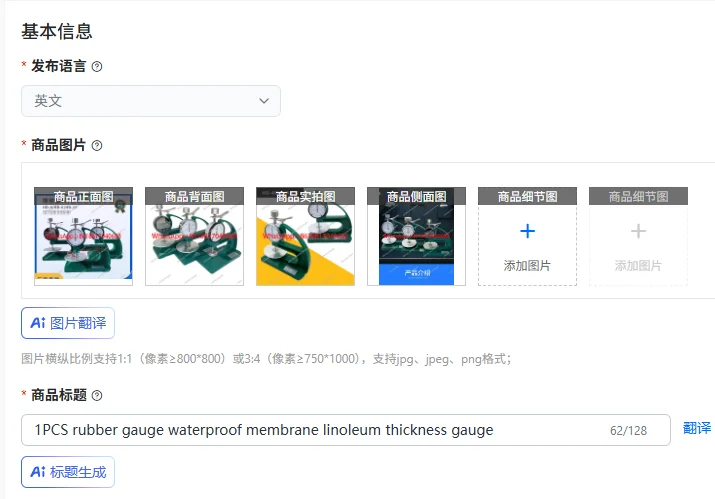Viewport: 715px width, 499px height.
Task: Open the 发布语言 select box
Action: [x=151, y=101]
